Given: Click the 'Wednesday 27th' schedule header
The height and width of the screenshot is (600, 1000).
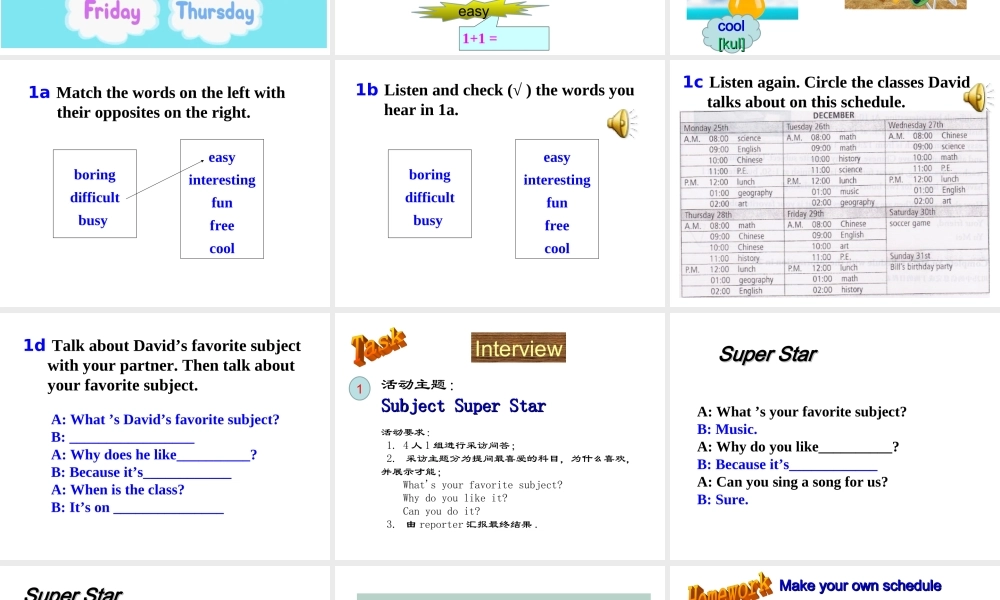Looking at the screenshot, I should pyautogui.click(x=915, y=125).
